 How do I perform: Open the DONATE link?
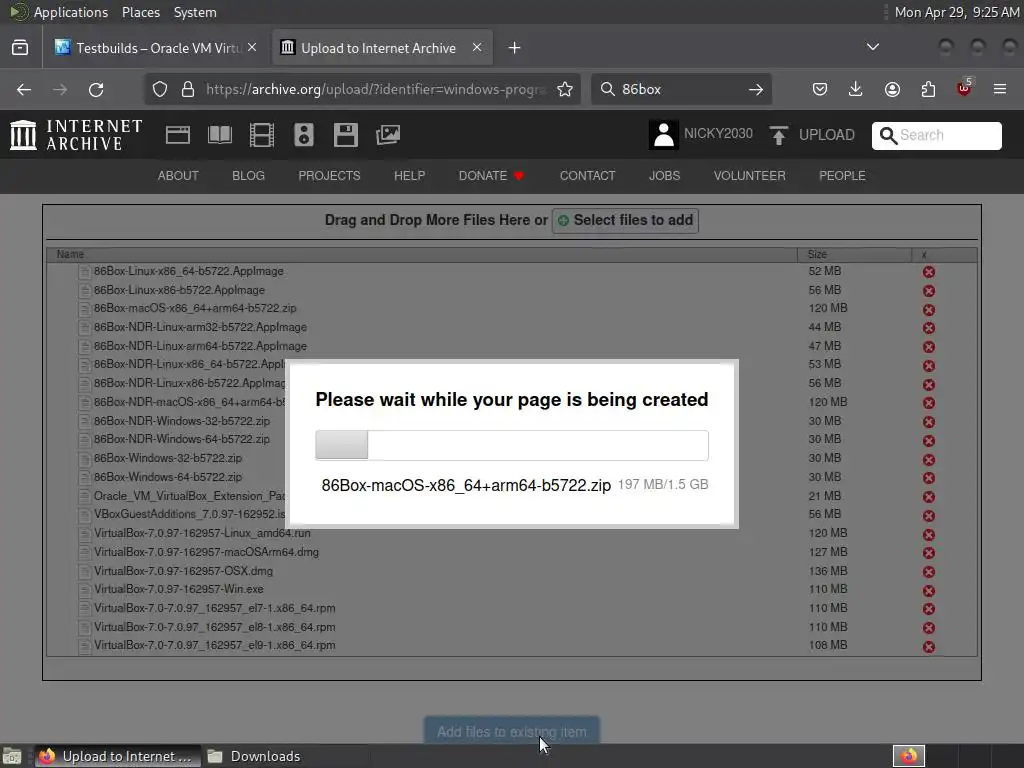[x=491, y=176]
